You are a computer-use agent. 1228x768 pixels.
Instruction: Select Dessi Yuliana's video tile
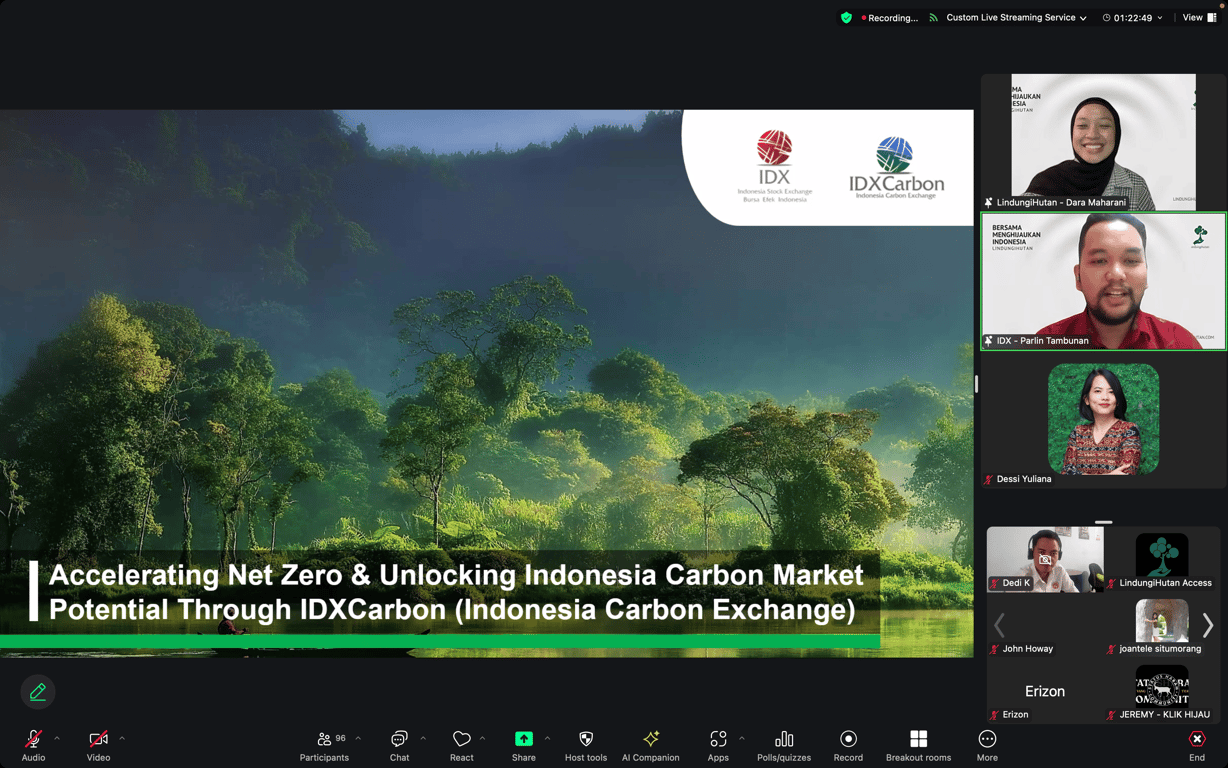pyautogui.click(x=1103, y=419)
